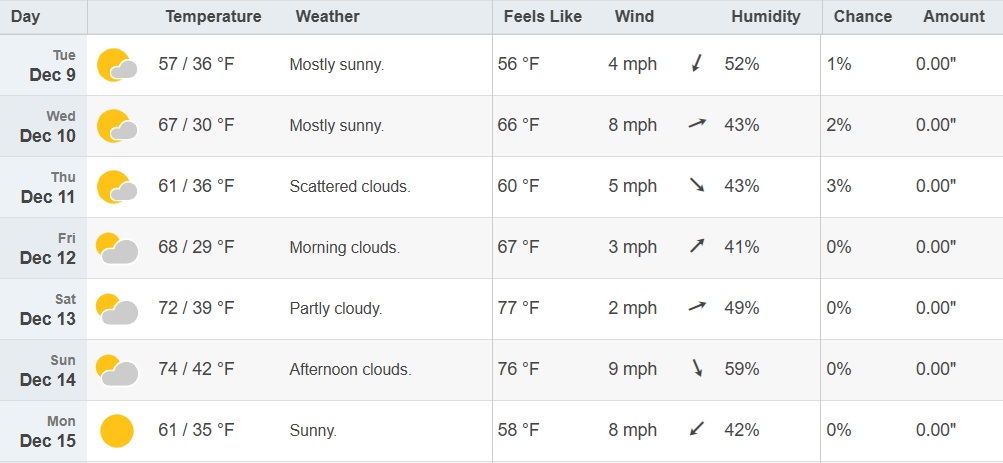Click the afternoon clouds icon for Dec 14

116,370
